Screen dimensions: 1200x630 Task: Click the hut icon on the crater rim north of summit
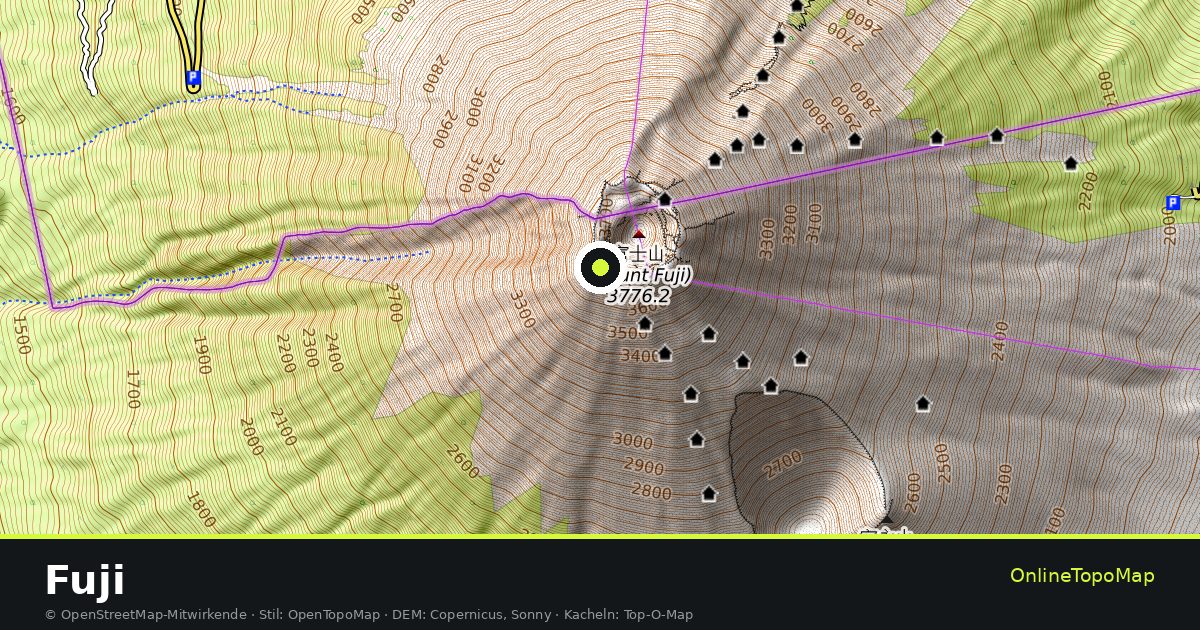[x=665, y=199]
